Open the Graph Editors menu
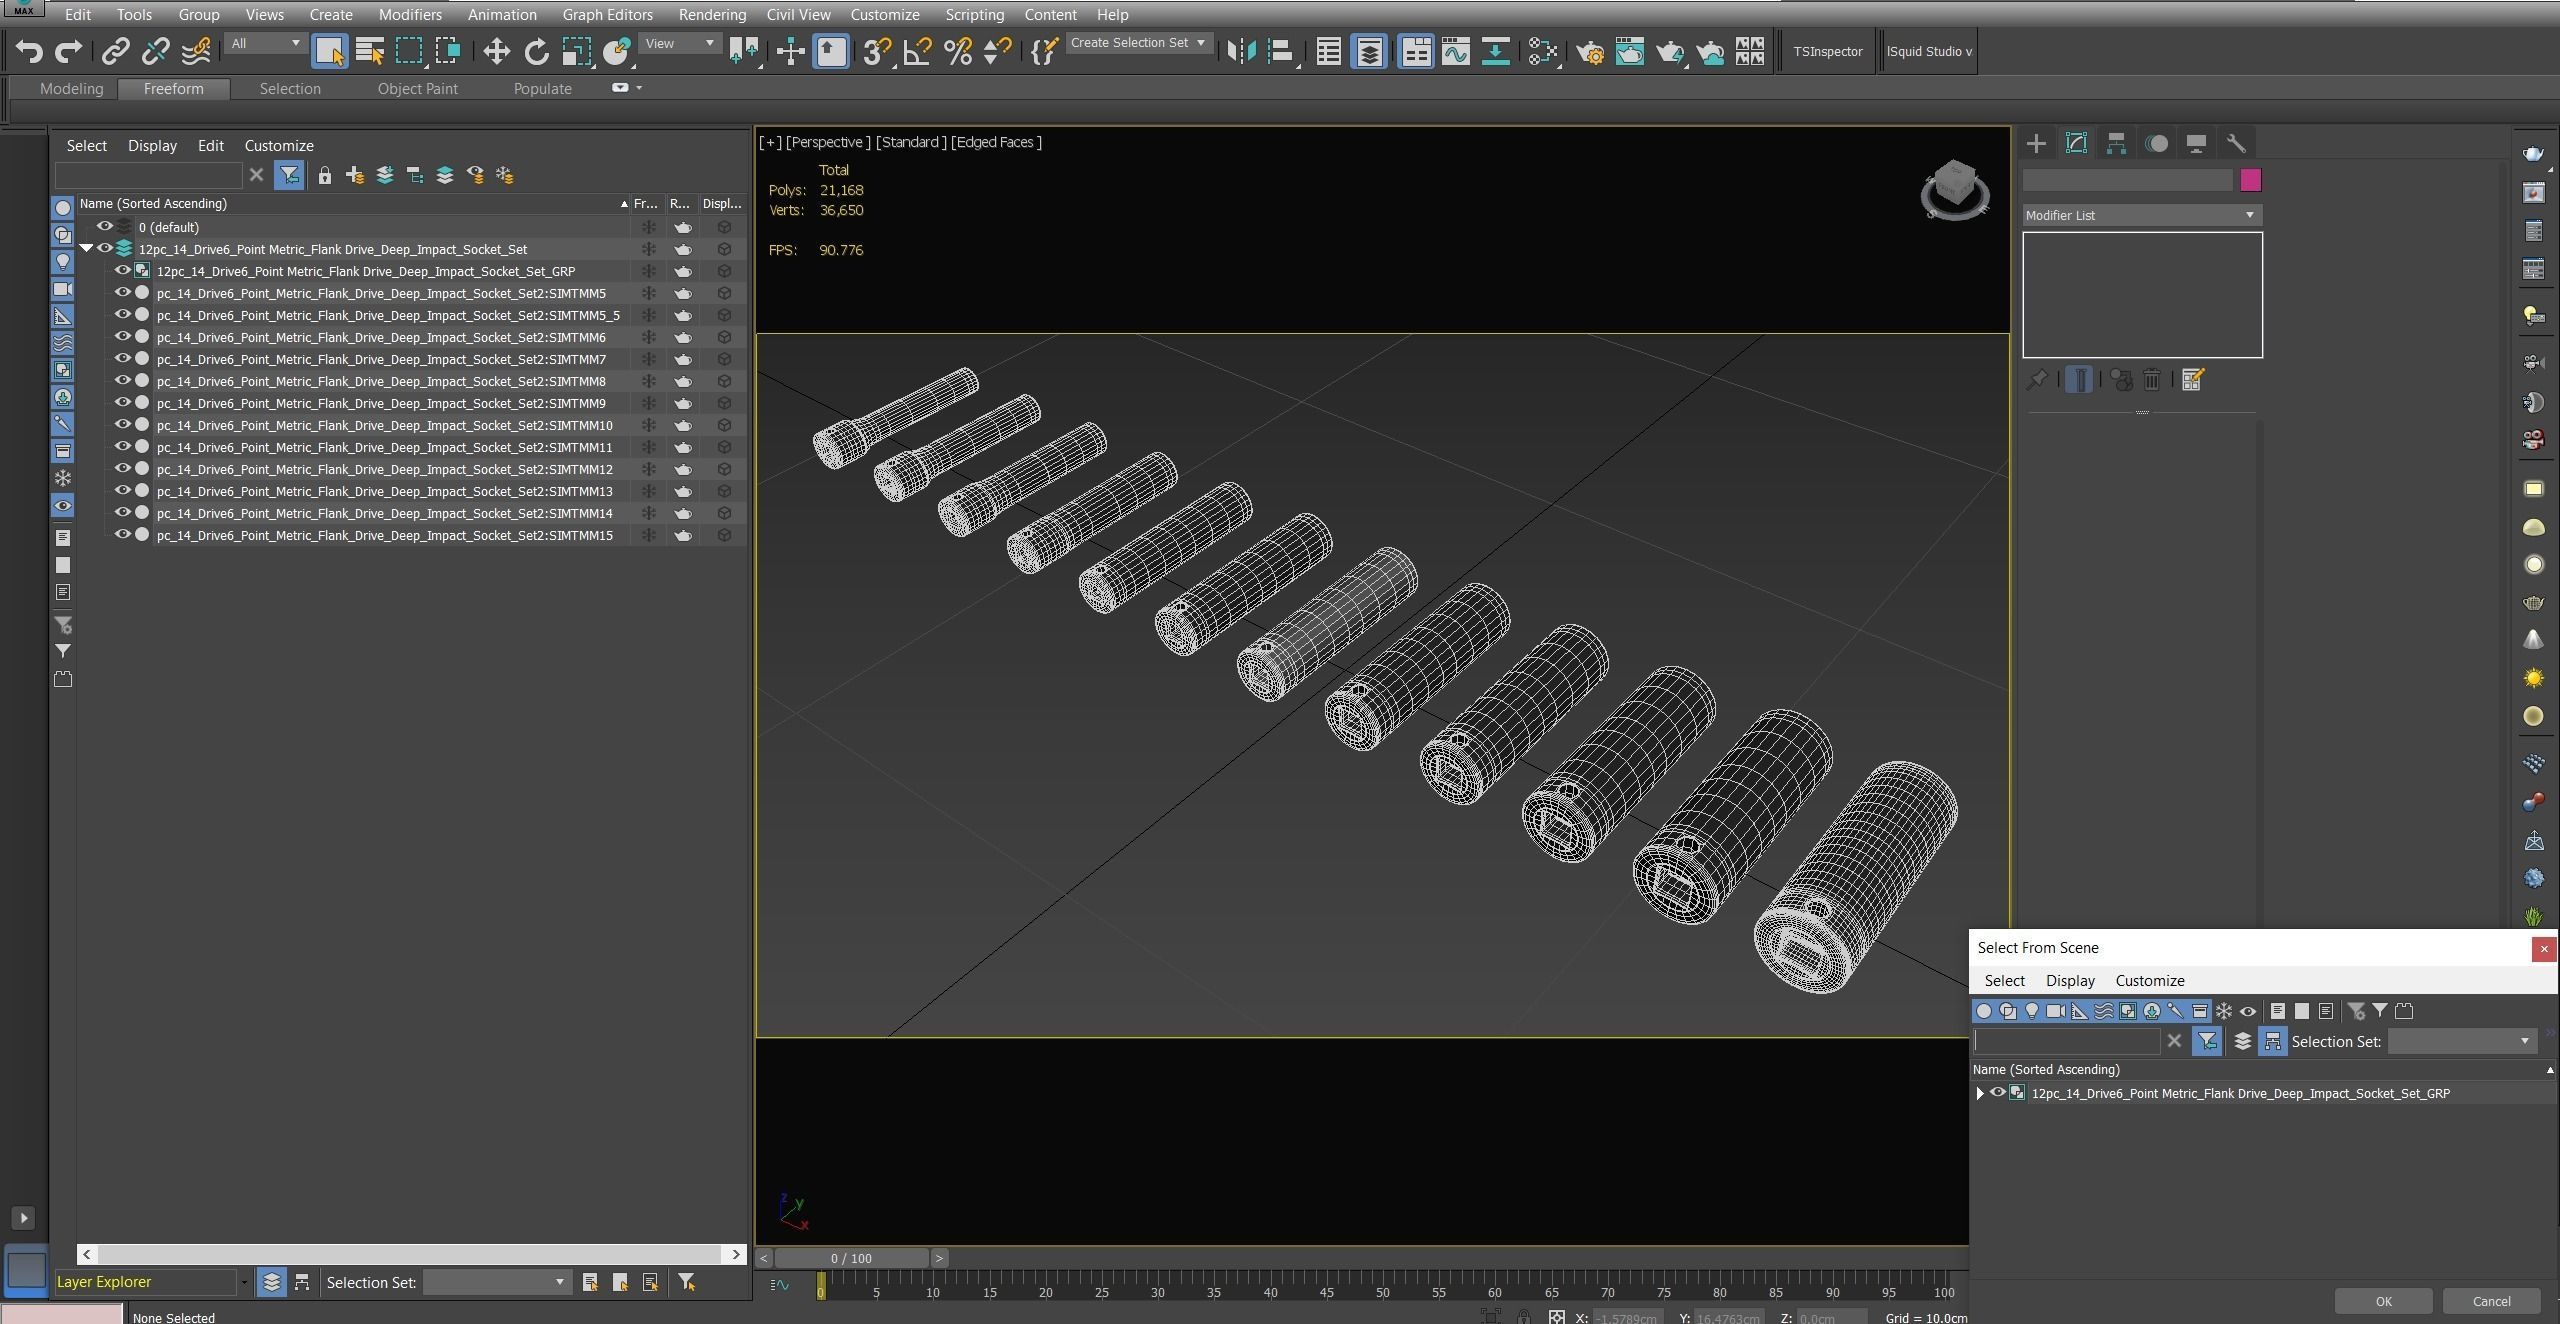Image resolution: width=2560 pixels, height=1324 pixels. click(x=607, y=15)
